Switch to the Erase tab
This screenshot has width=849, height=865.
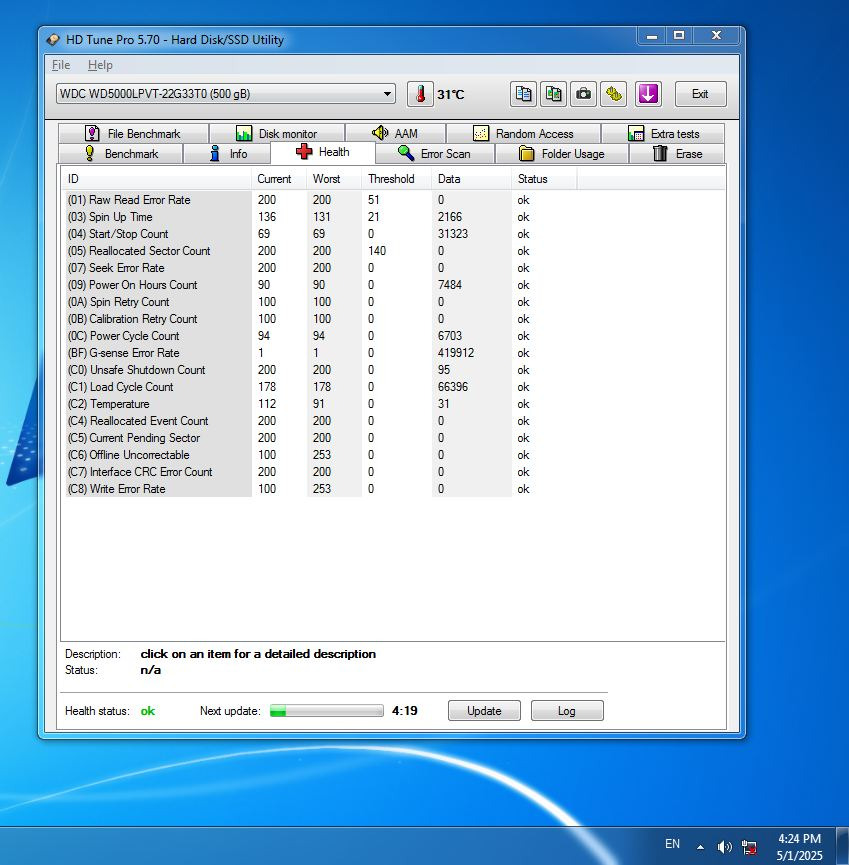[677, 153]
